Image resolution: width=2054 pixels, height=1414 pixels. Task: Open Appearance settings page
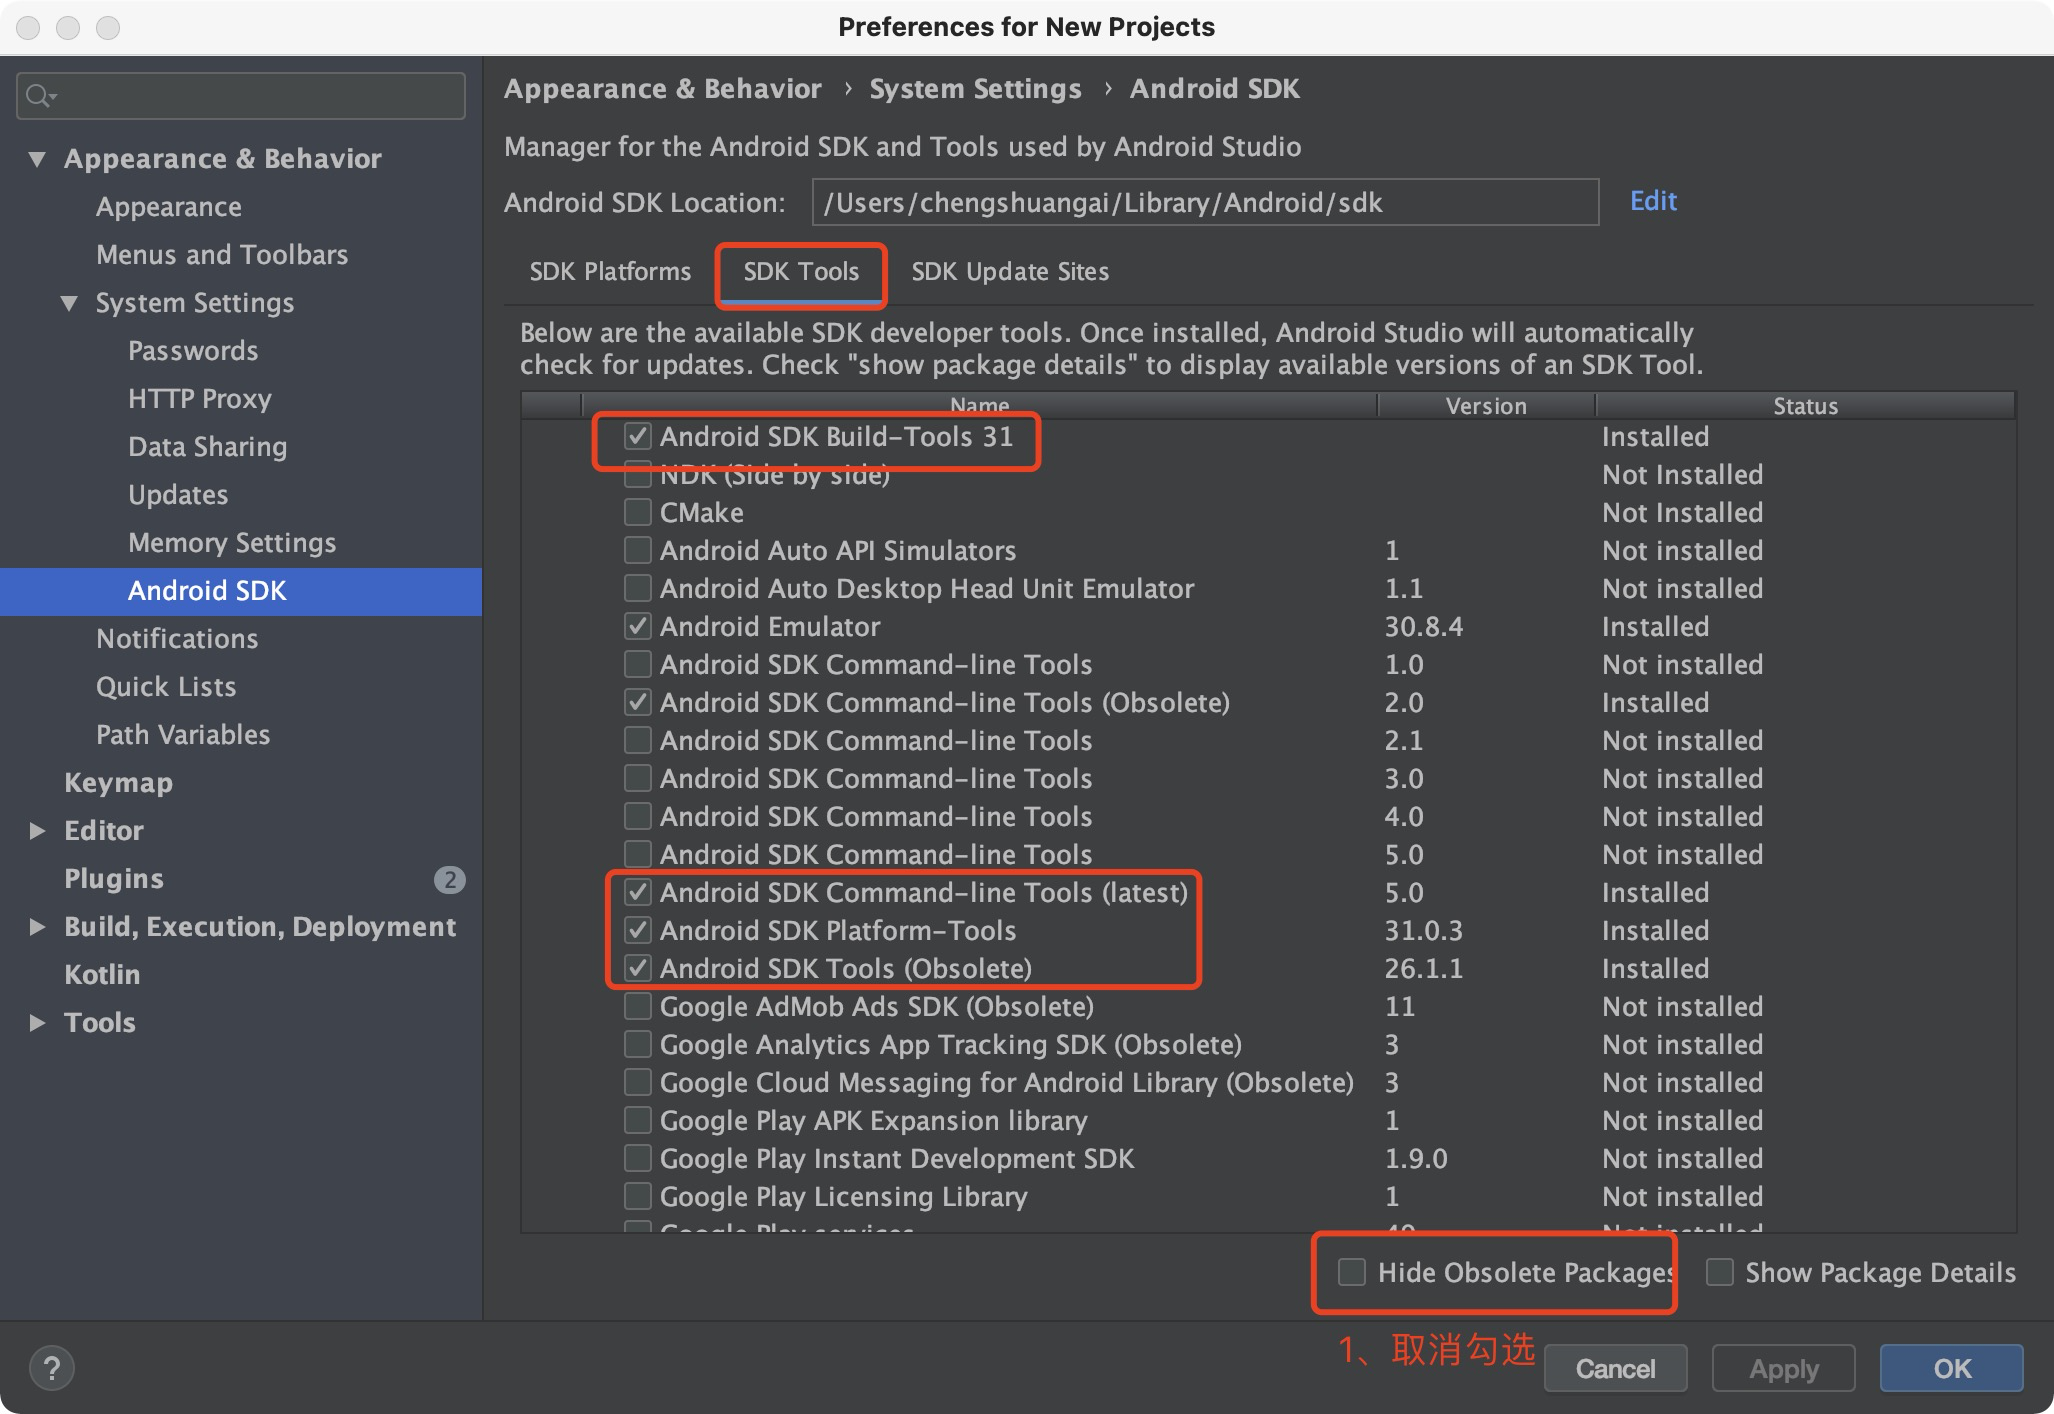point(169,207)
